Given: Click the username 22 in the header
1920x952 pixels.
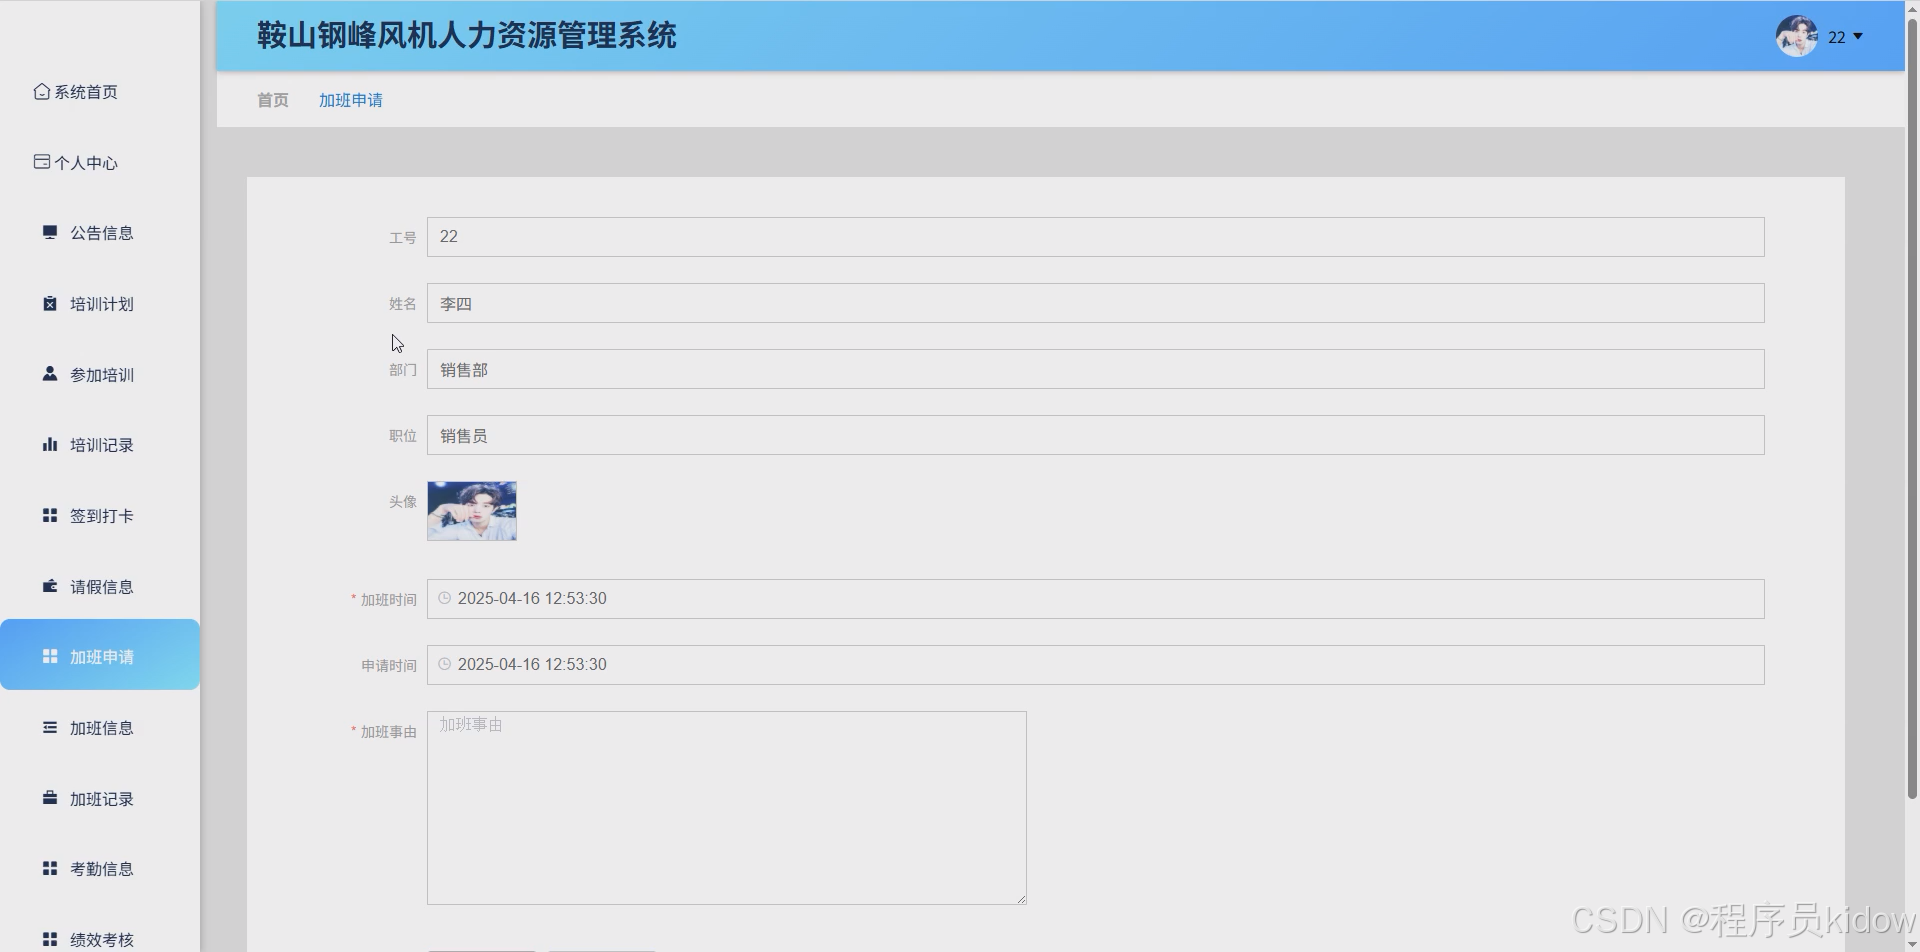Looking at the screenshot, I should pos(1837,37).
